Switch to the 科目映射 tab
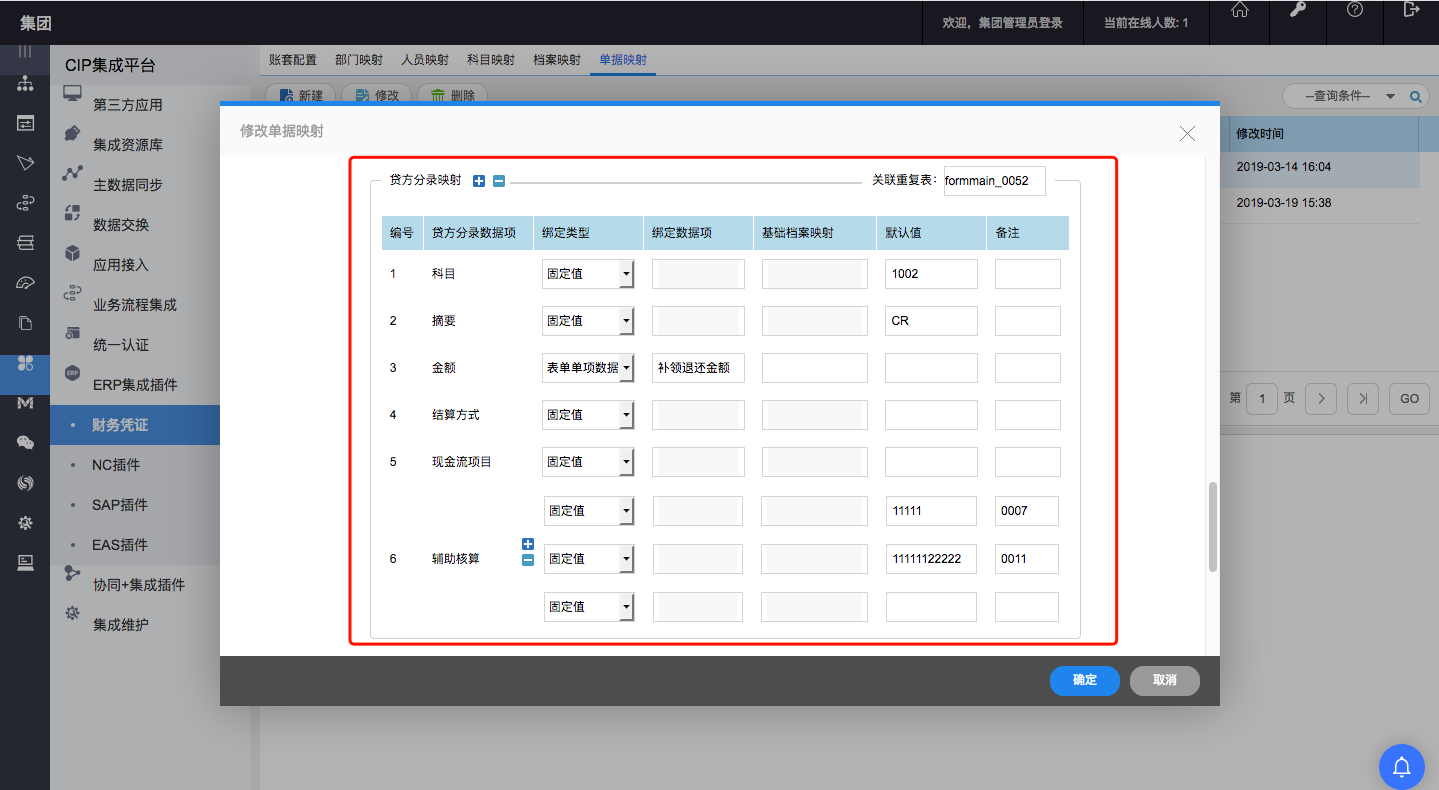The height and width of the screenshot is (790, 1439). click(x=490, y=60)
